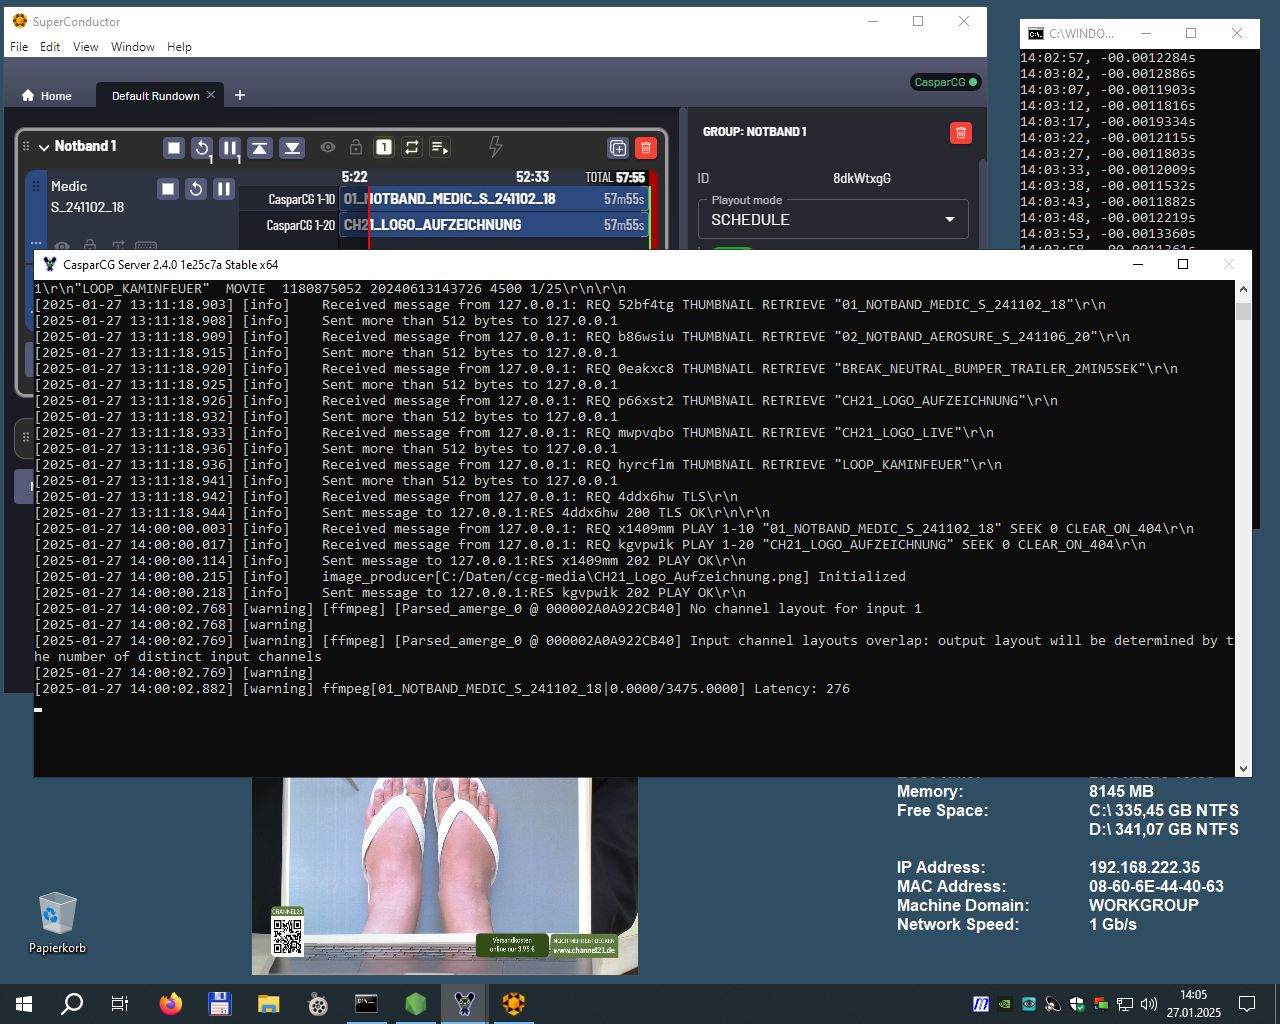Minimize the CasparCG Server console window
This screenshot has height=1024, width=1280.
[1137, 264]
